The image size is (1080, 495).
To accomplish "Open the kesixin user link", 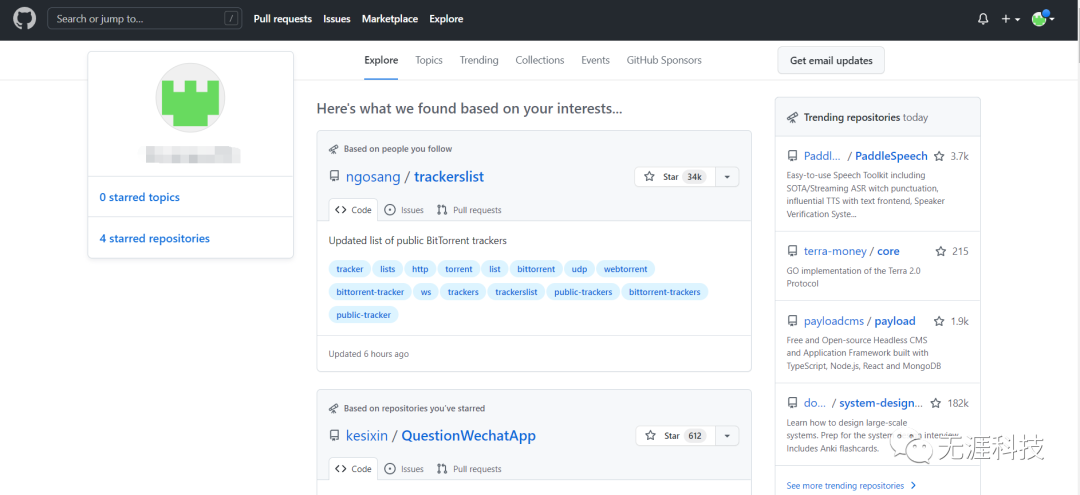I will (366, 436).
